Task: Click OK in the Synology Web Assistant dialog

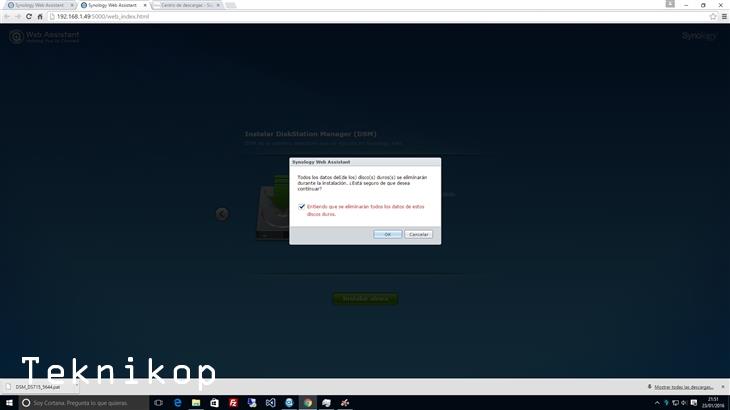Action: point(387,234)
